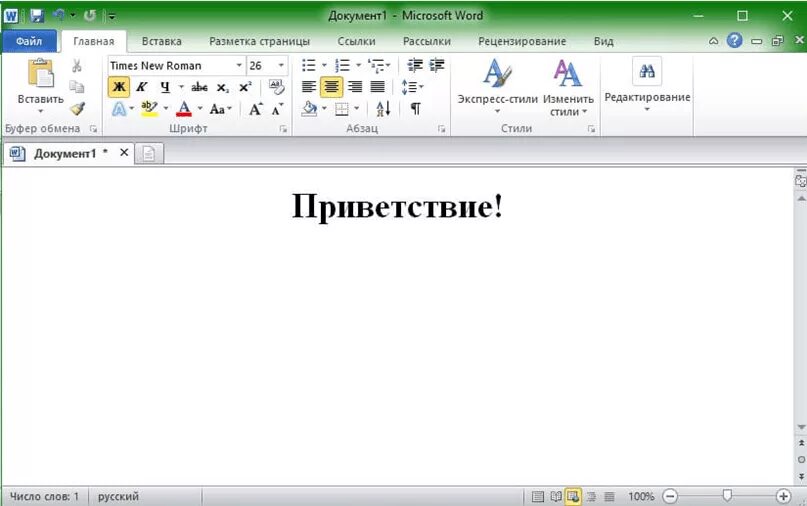
Task: Apply yellow text highlight color
Action: [x=149, y=109]
